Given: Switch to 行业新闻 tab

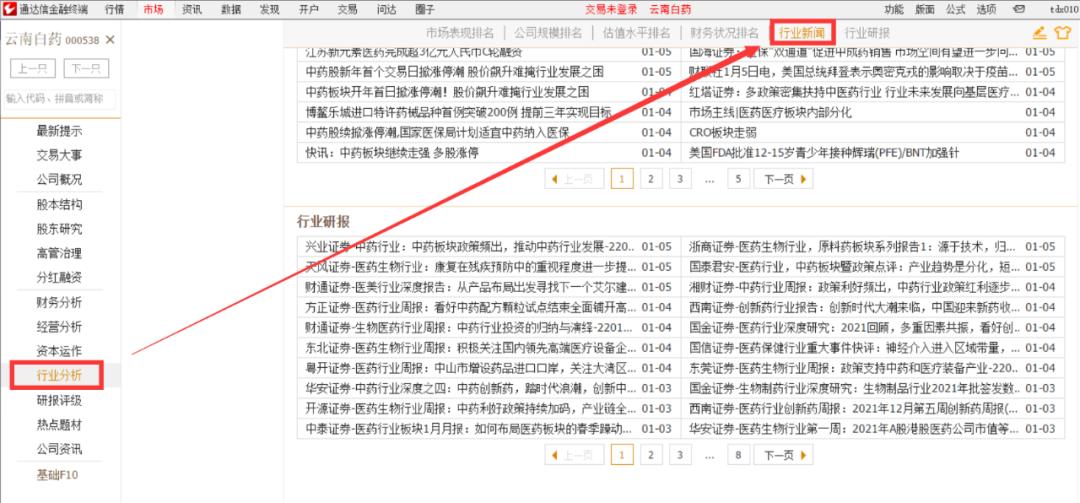Looking at the screenshot, I should coord(802,32).
